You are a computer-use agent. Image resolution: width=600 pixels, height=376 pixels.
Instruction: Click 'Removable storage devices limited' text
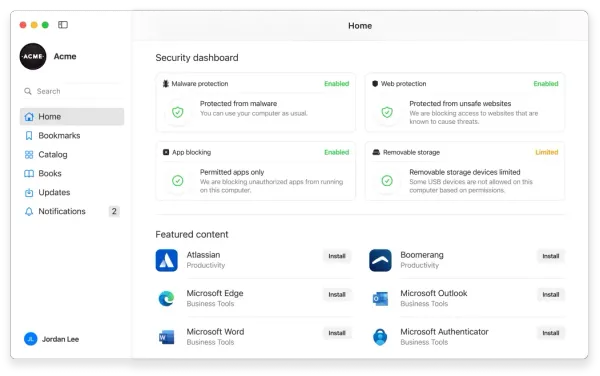coord(465,172)
